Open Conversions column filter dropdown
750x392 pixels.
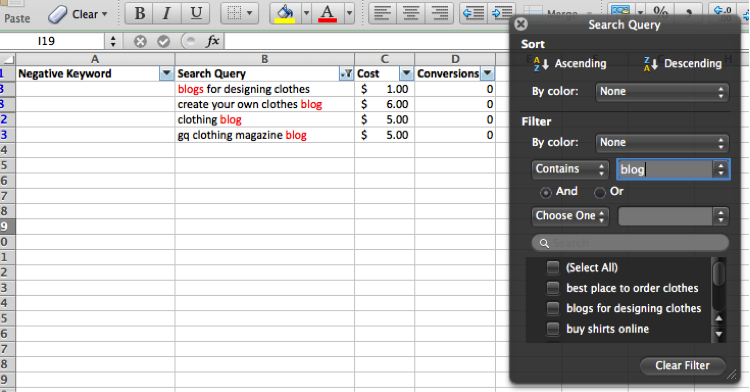pos(487,74)
